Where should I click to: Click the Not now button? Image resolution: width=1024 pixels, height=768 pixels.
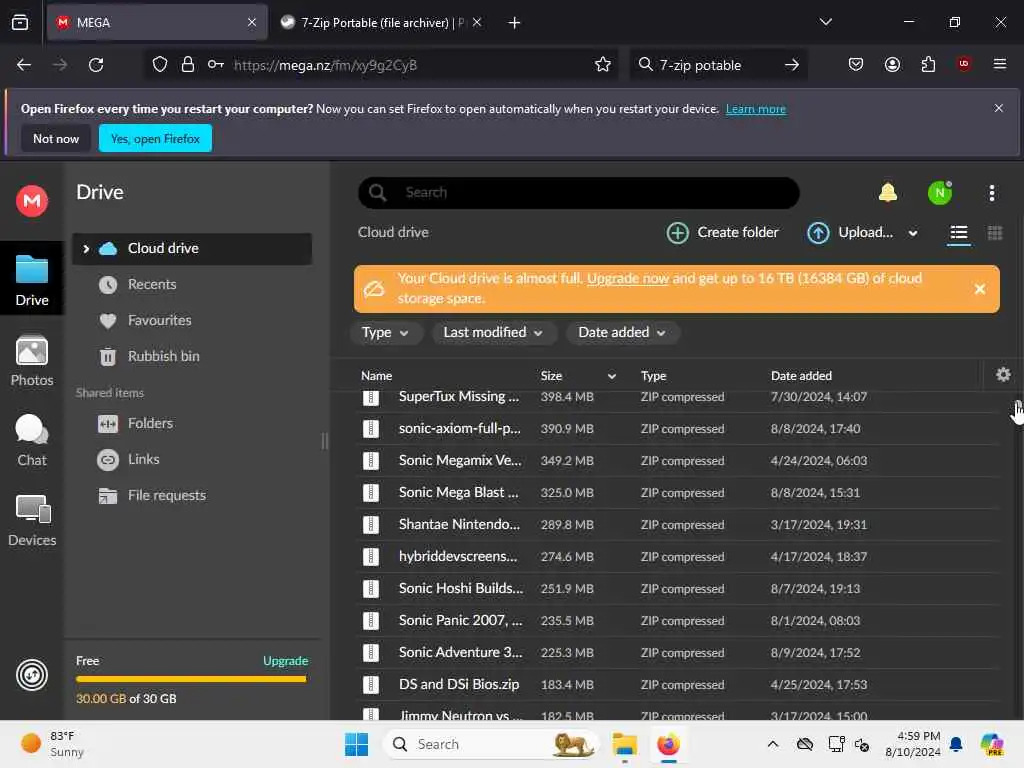tap(56, 138)
